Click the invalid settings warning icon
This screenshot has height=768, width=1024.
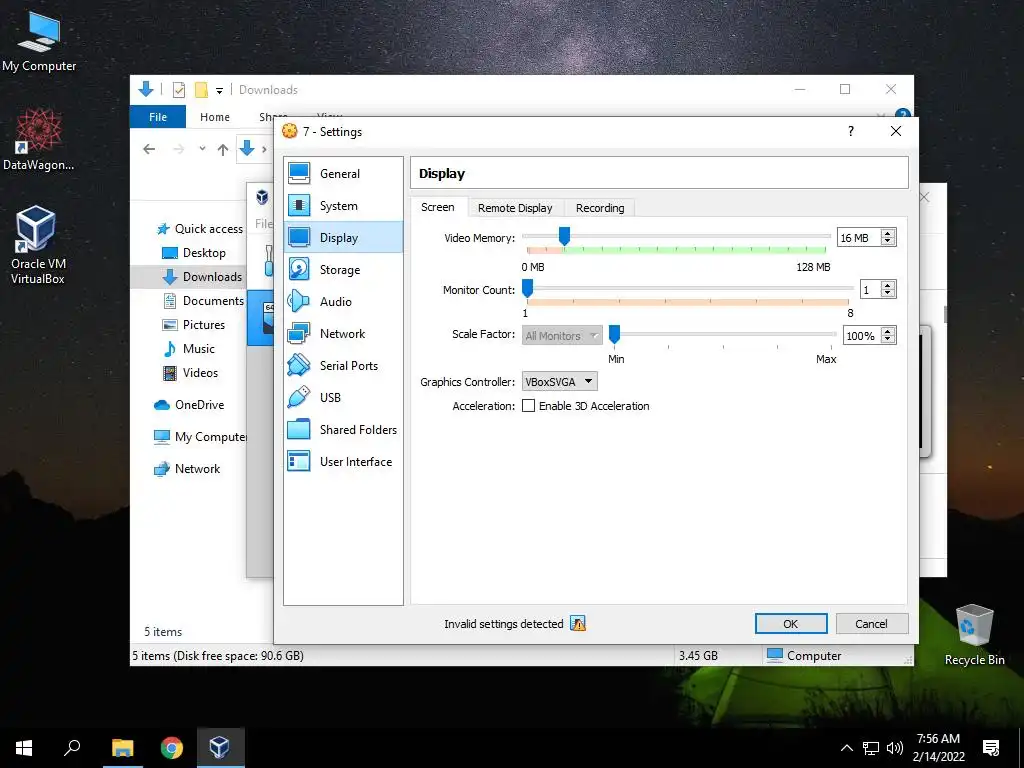(578, 624)
